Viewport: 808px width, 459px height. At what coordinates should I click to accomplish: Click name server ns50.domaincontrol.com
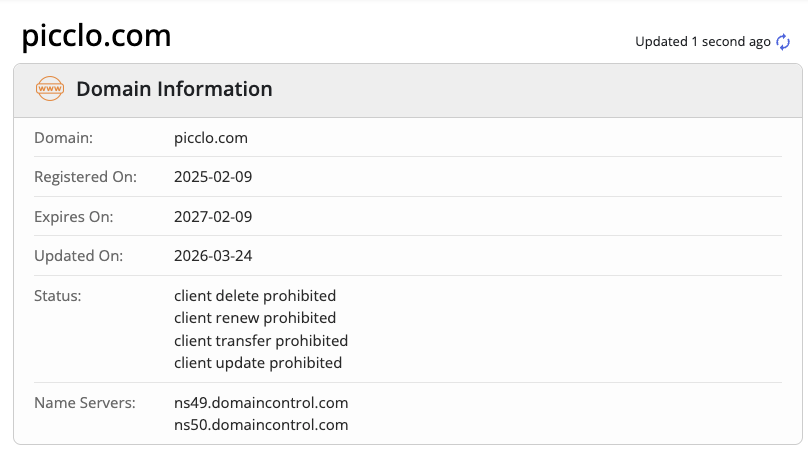(261, 425)
